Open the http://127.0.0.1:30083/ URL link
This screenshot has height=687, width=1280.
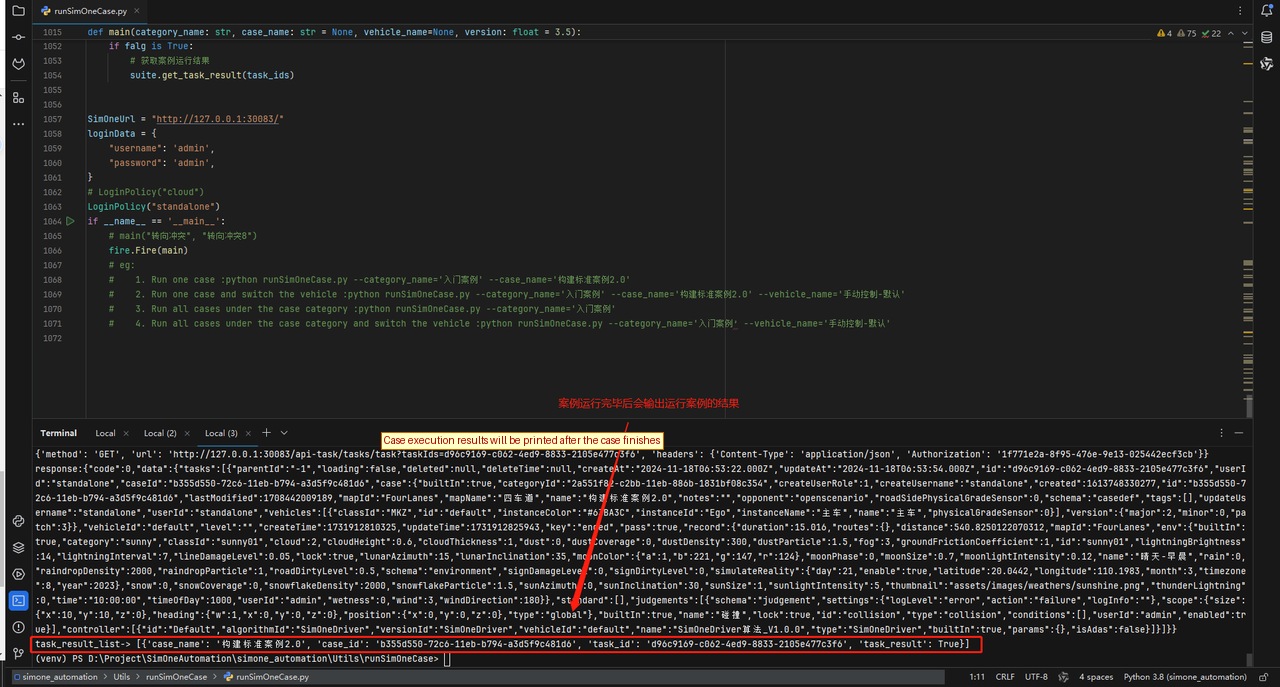220,118
